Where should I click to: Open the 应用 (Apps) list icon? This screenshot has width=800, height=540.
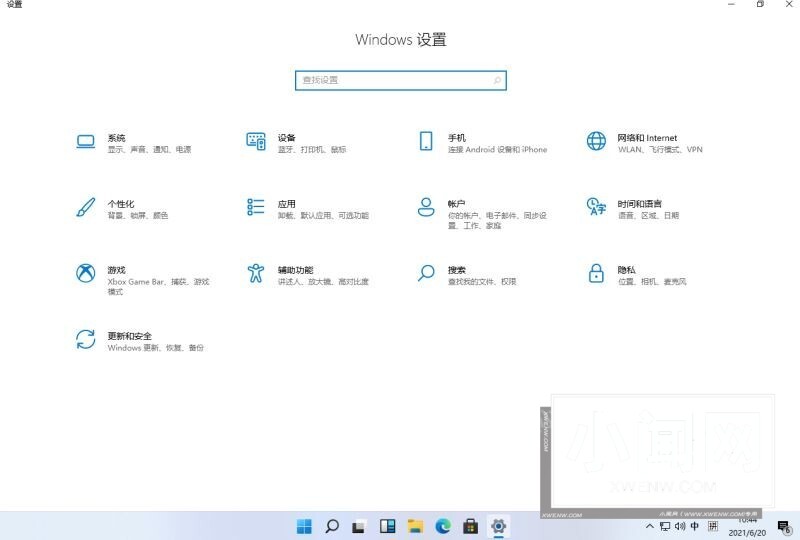coord(256,207)
